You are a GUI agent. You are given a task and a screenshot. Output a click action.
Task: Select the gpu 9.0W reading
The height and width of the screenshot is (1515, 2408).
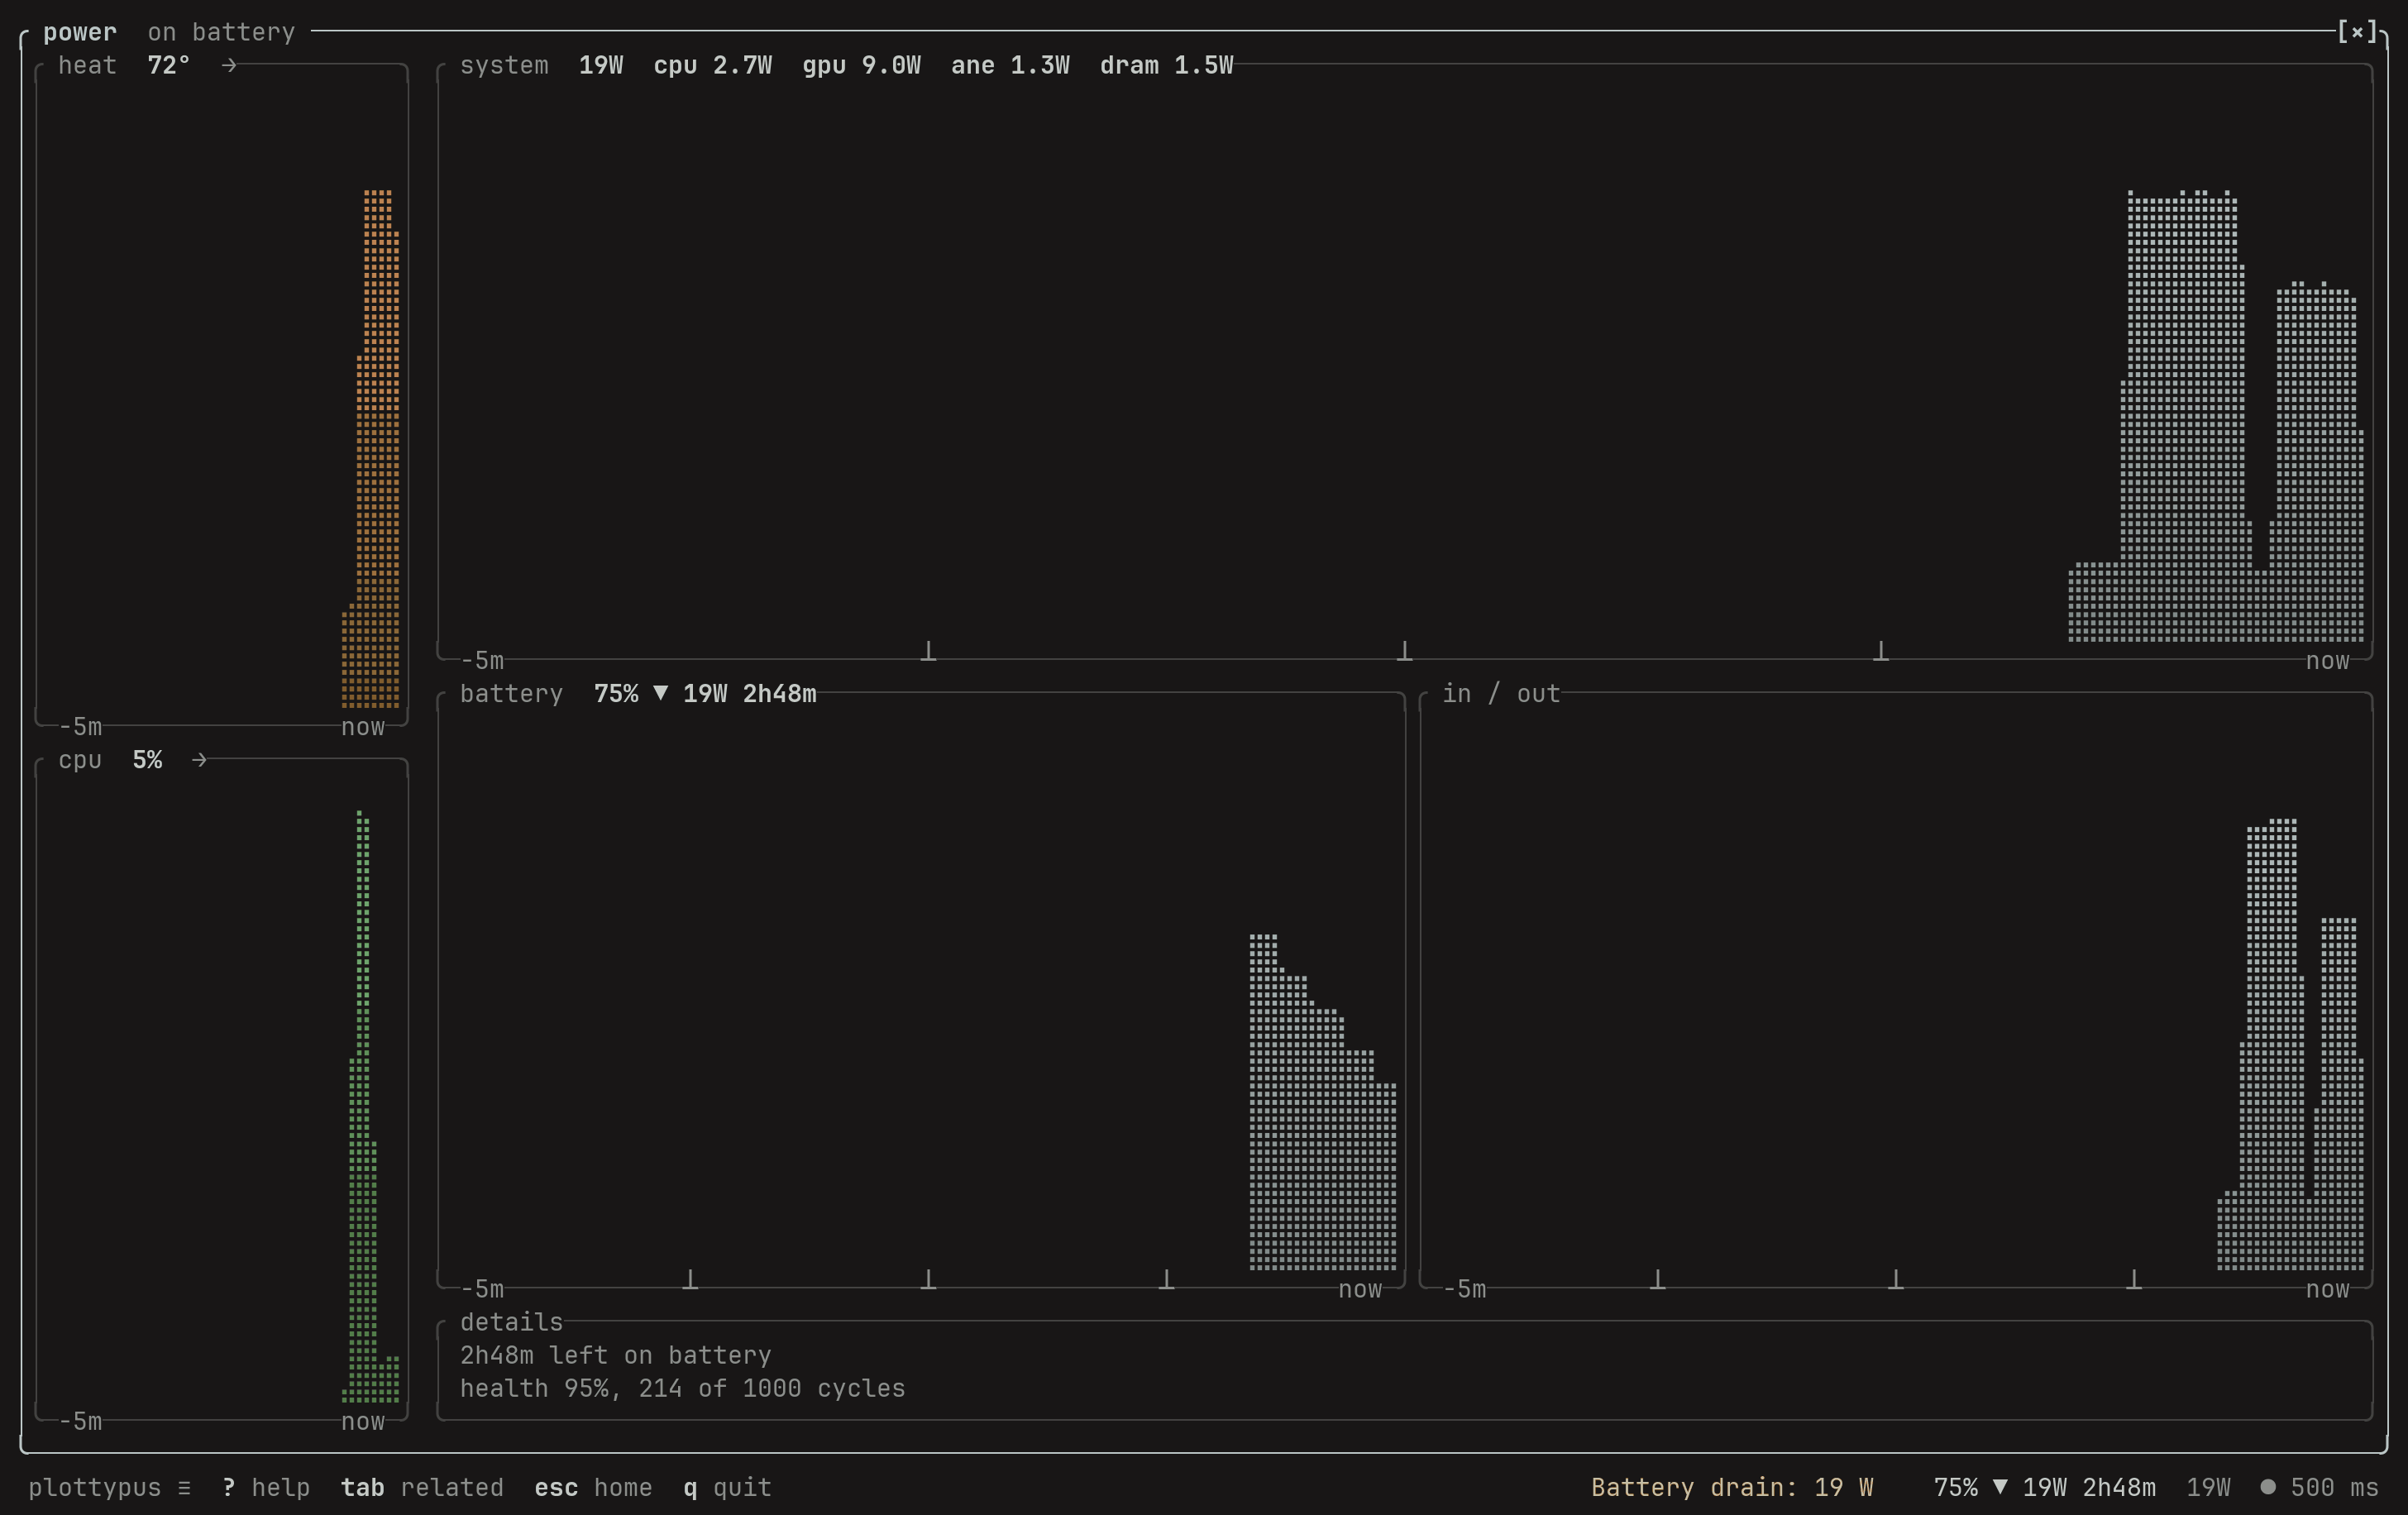click(861, 65)
